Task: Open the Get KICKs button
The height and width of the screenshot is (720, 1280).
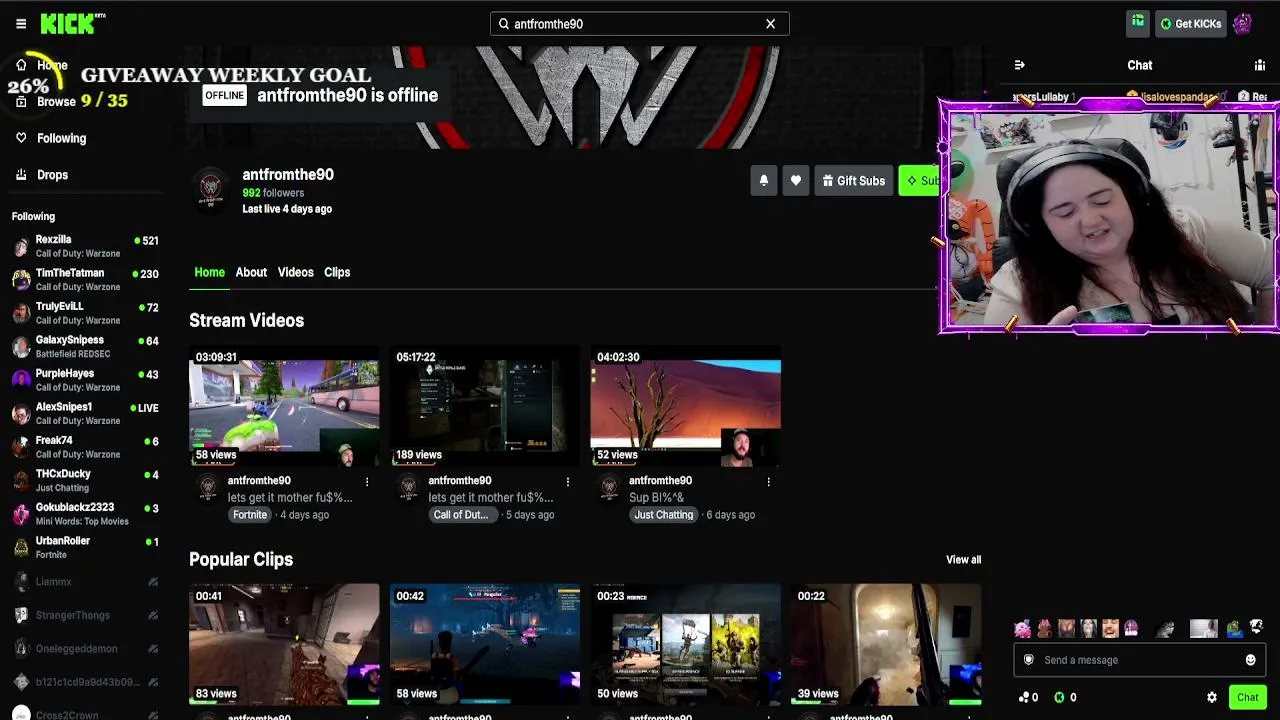Action: [1190, 24]
